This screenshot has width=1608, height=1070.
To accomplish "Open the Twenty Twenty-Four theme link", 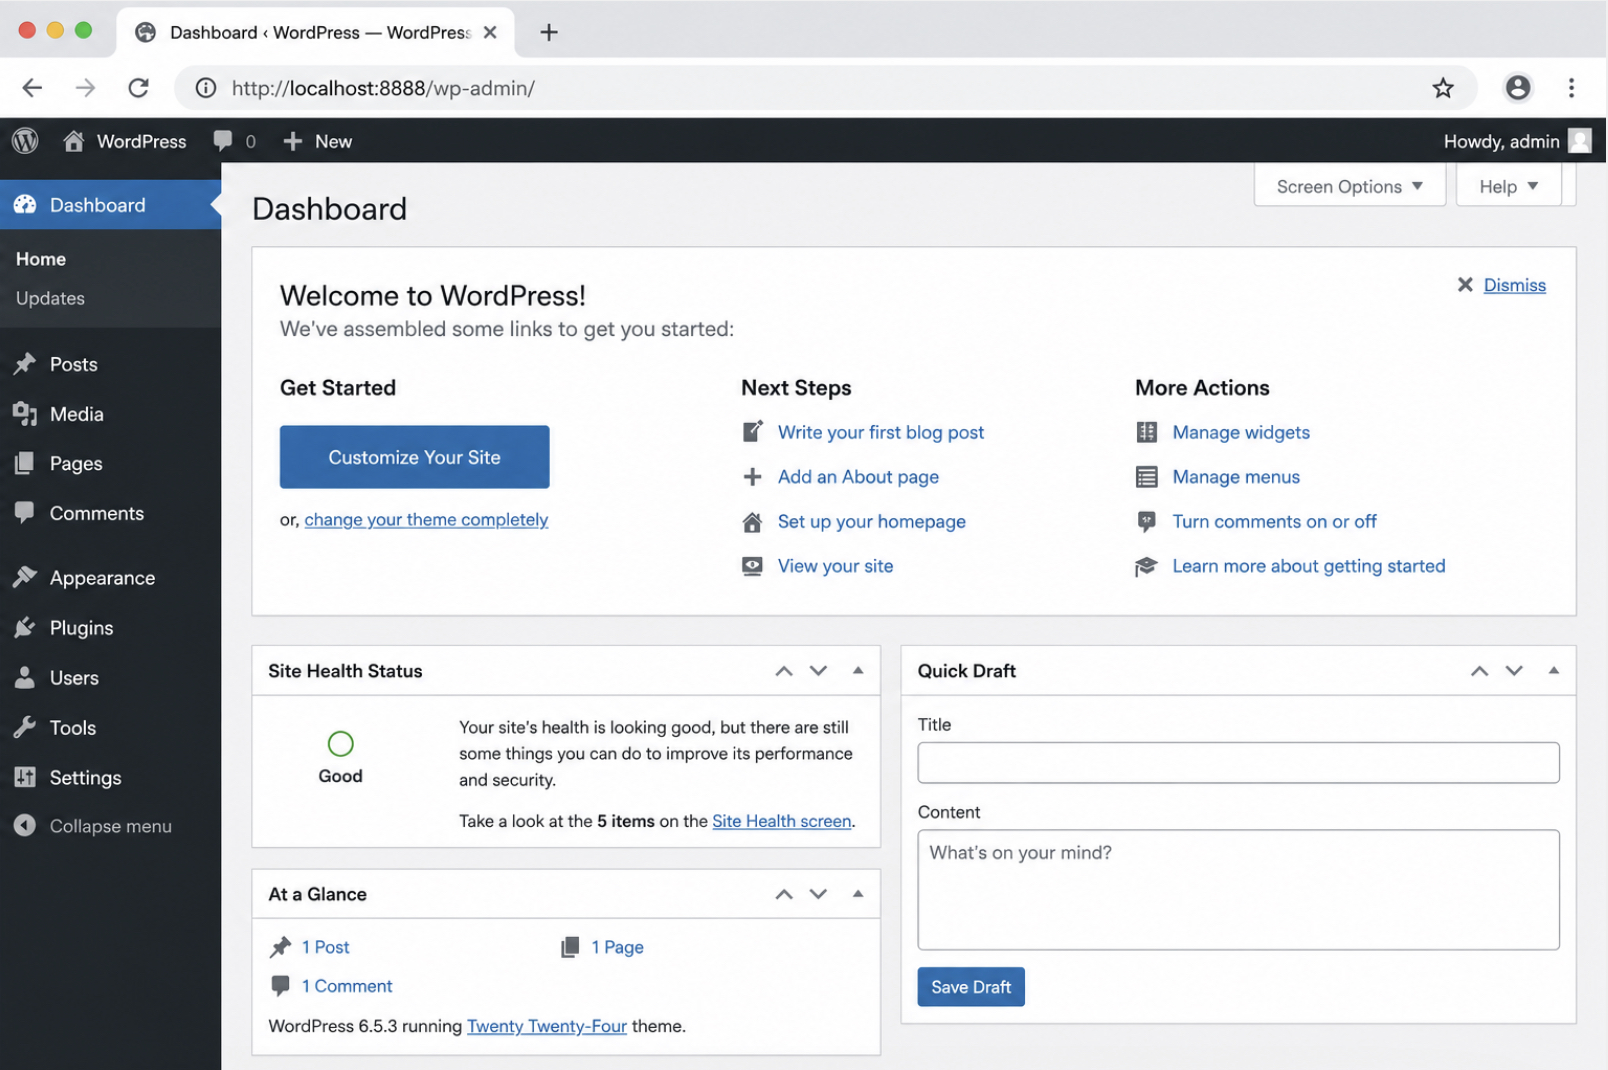I will 547,1026.
